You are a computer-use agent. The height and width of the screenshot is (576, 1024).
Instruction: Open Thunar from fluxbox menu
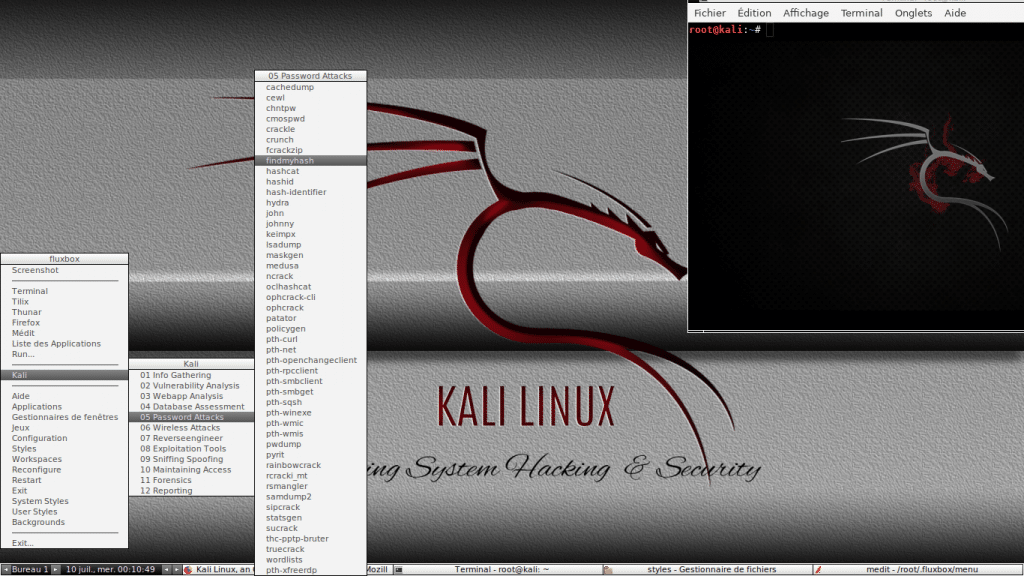tap(64, 312)
